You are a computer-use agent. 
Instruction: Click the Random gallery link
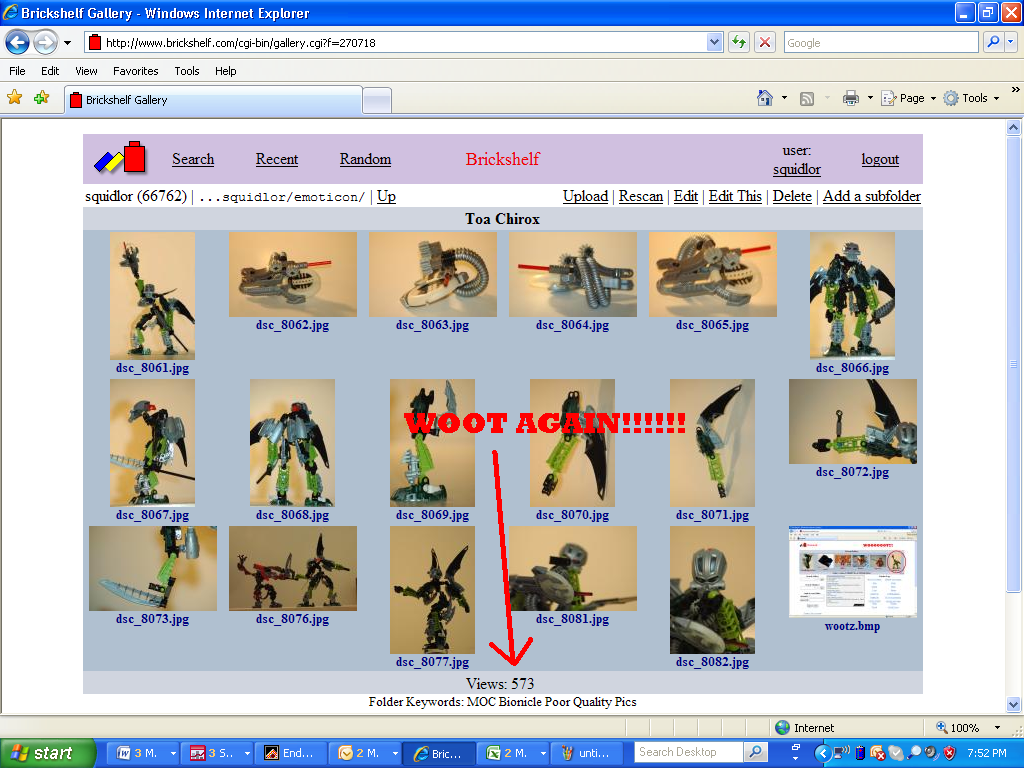(364, 160)
